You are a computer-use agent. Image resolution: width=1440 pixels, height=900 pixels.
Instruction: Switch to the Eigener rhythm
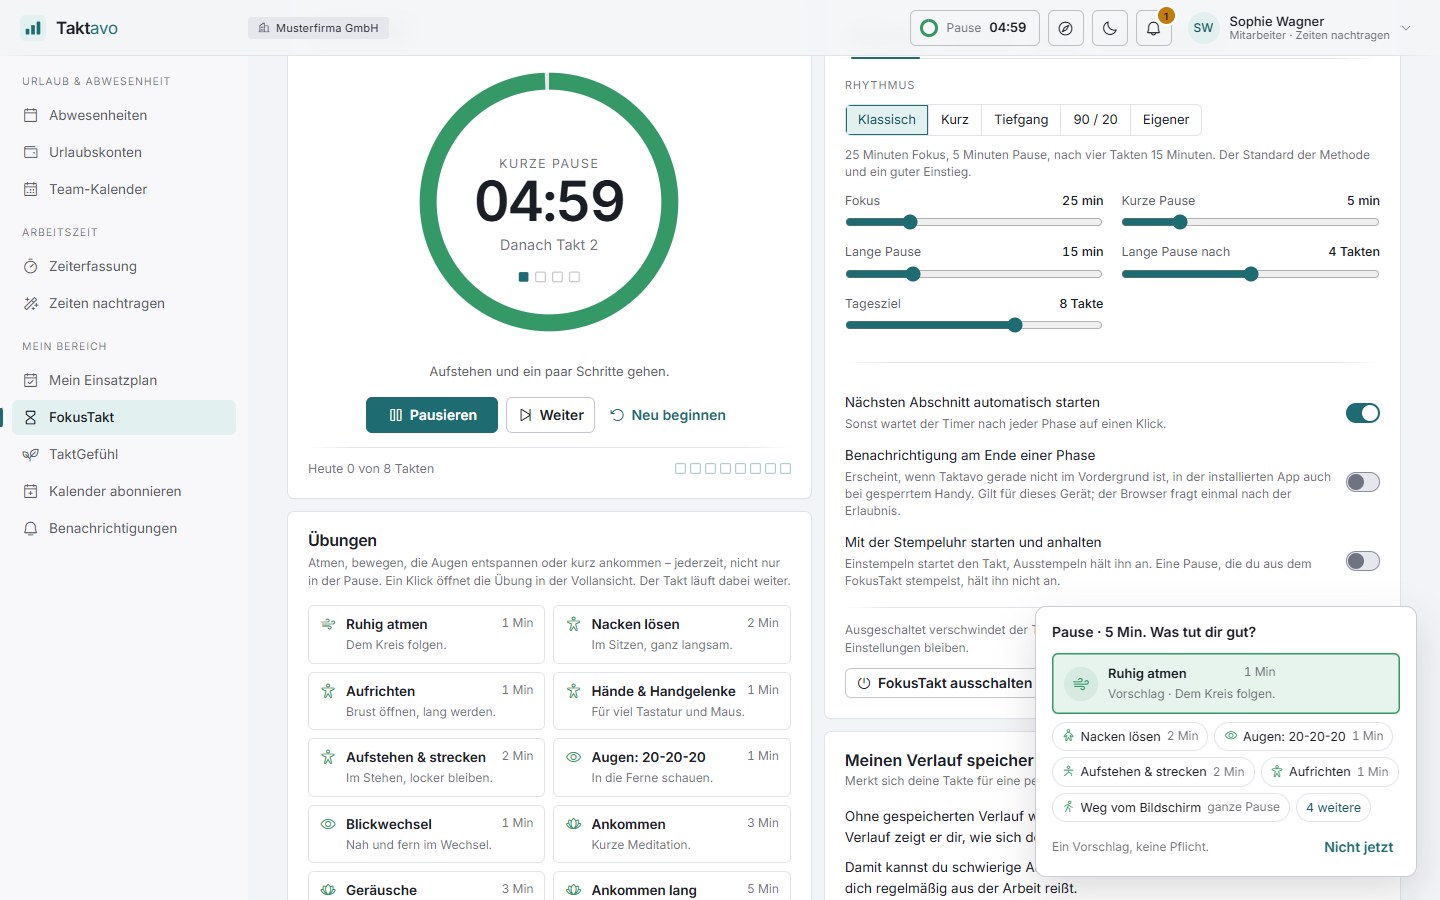1166,120
